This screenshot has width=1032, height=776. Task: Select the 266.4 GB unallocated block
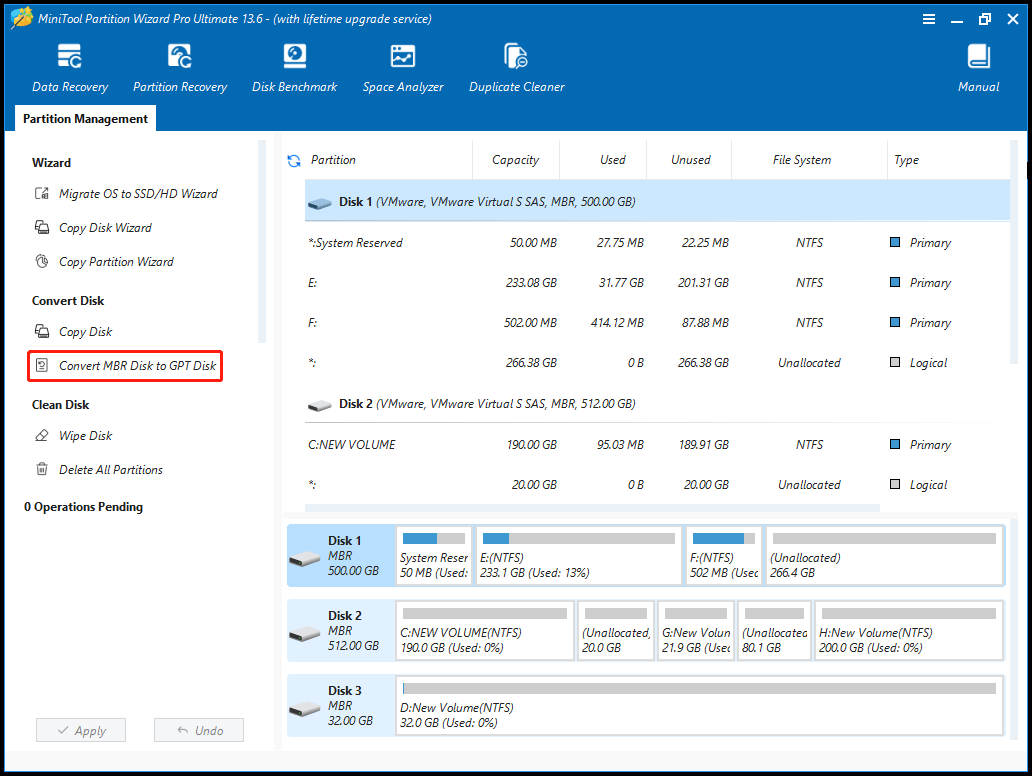[885, 556]
